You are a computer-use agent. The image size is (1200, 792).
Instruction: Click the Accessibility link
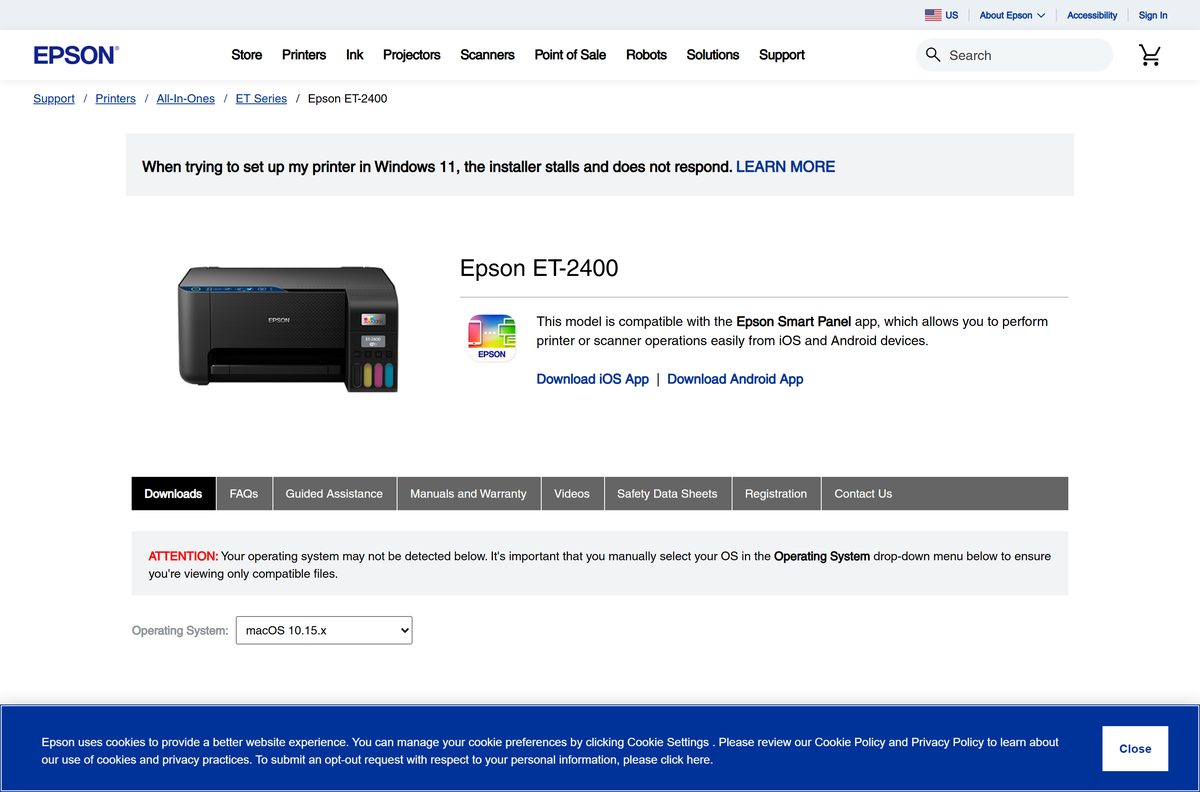tap(1092, 15)
